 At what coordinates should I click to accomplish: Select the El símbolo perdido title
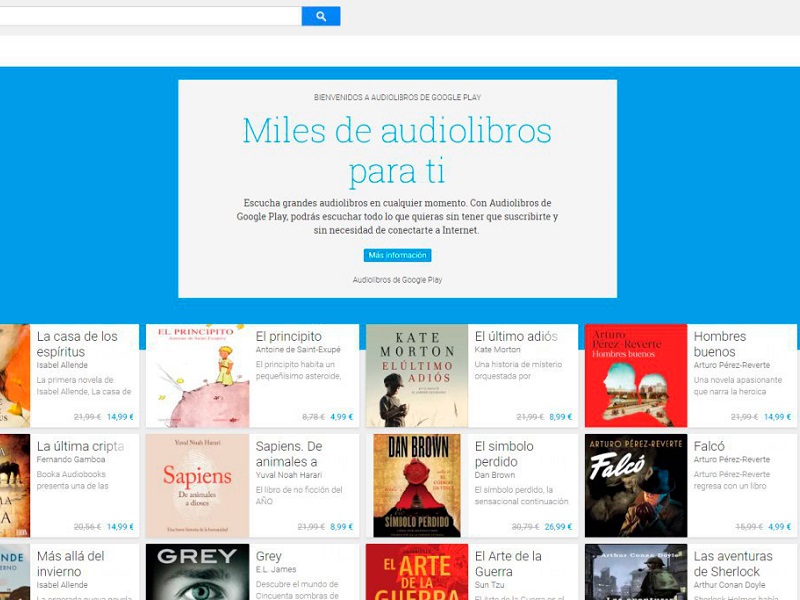pos(504,454)
